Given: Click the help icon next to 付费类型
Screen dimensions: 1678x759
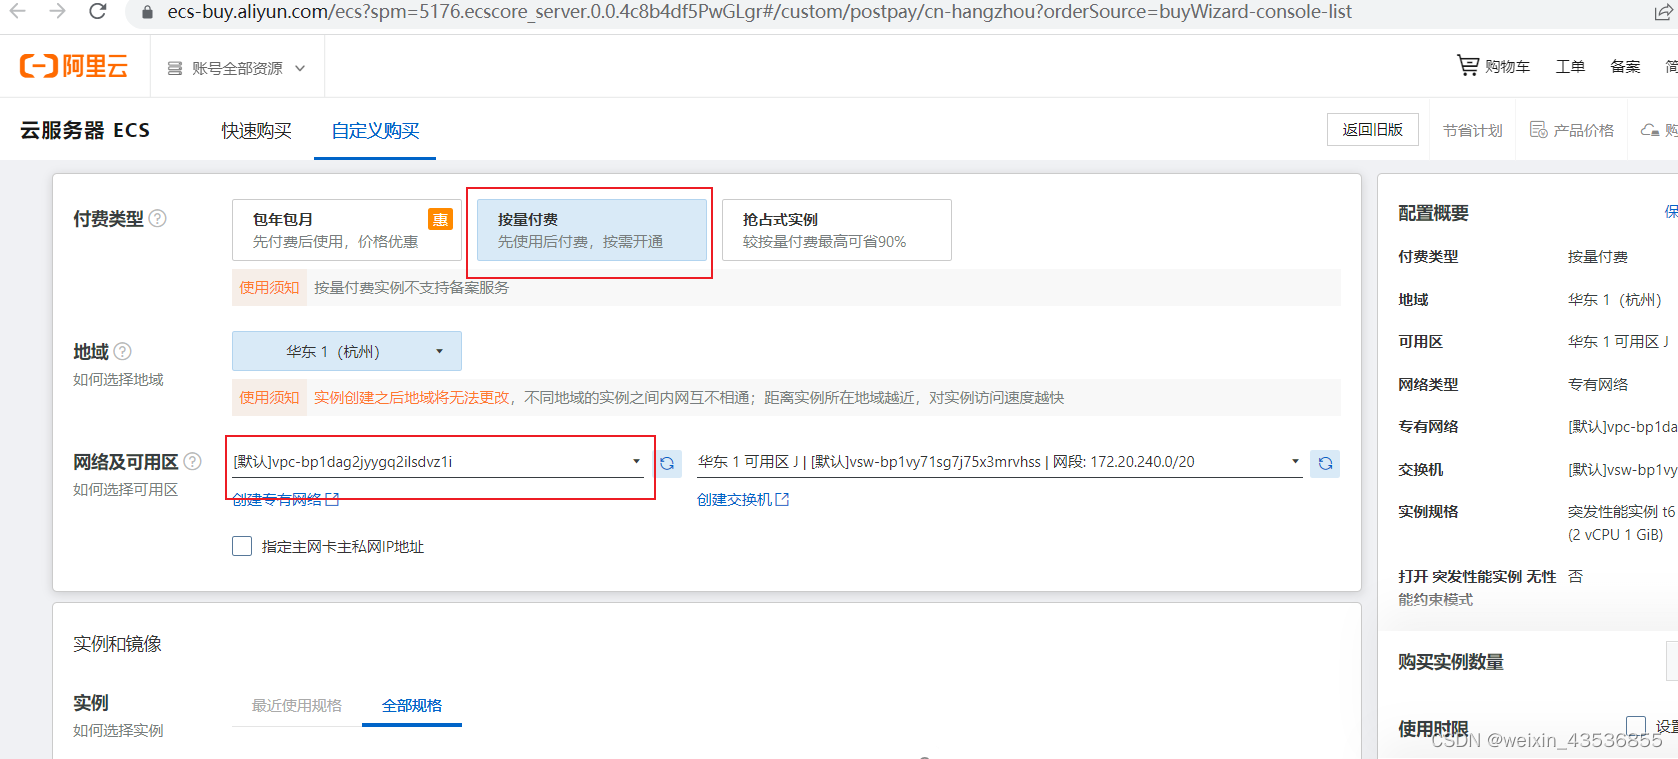Looking at the screenshot, I should 157,218.
